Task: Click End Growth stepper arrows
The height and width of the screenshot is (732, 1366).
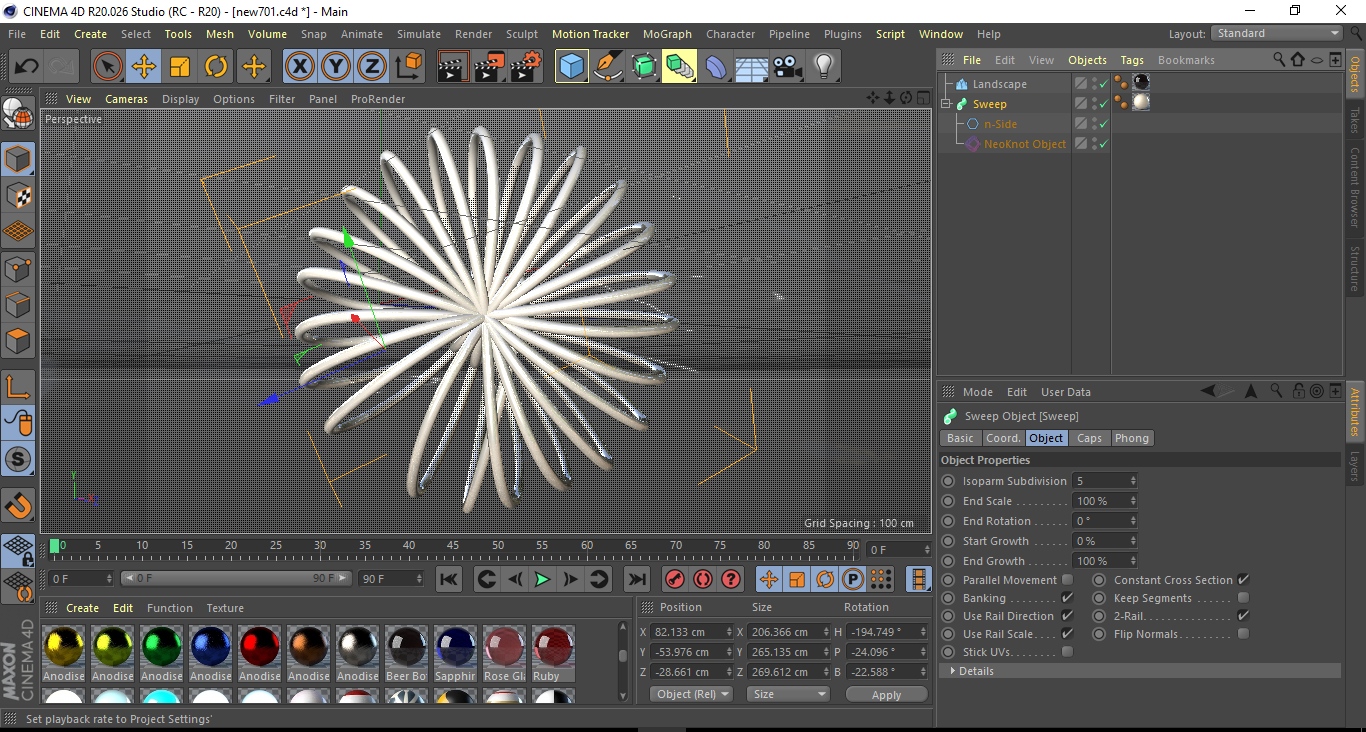Action: pos(1133,561)
